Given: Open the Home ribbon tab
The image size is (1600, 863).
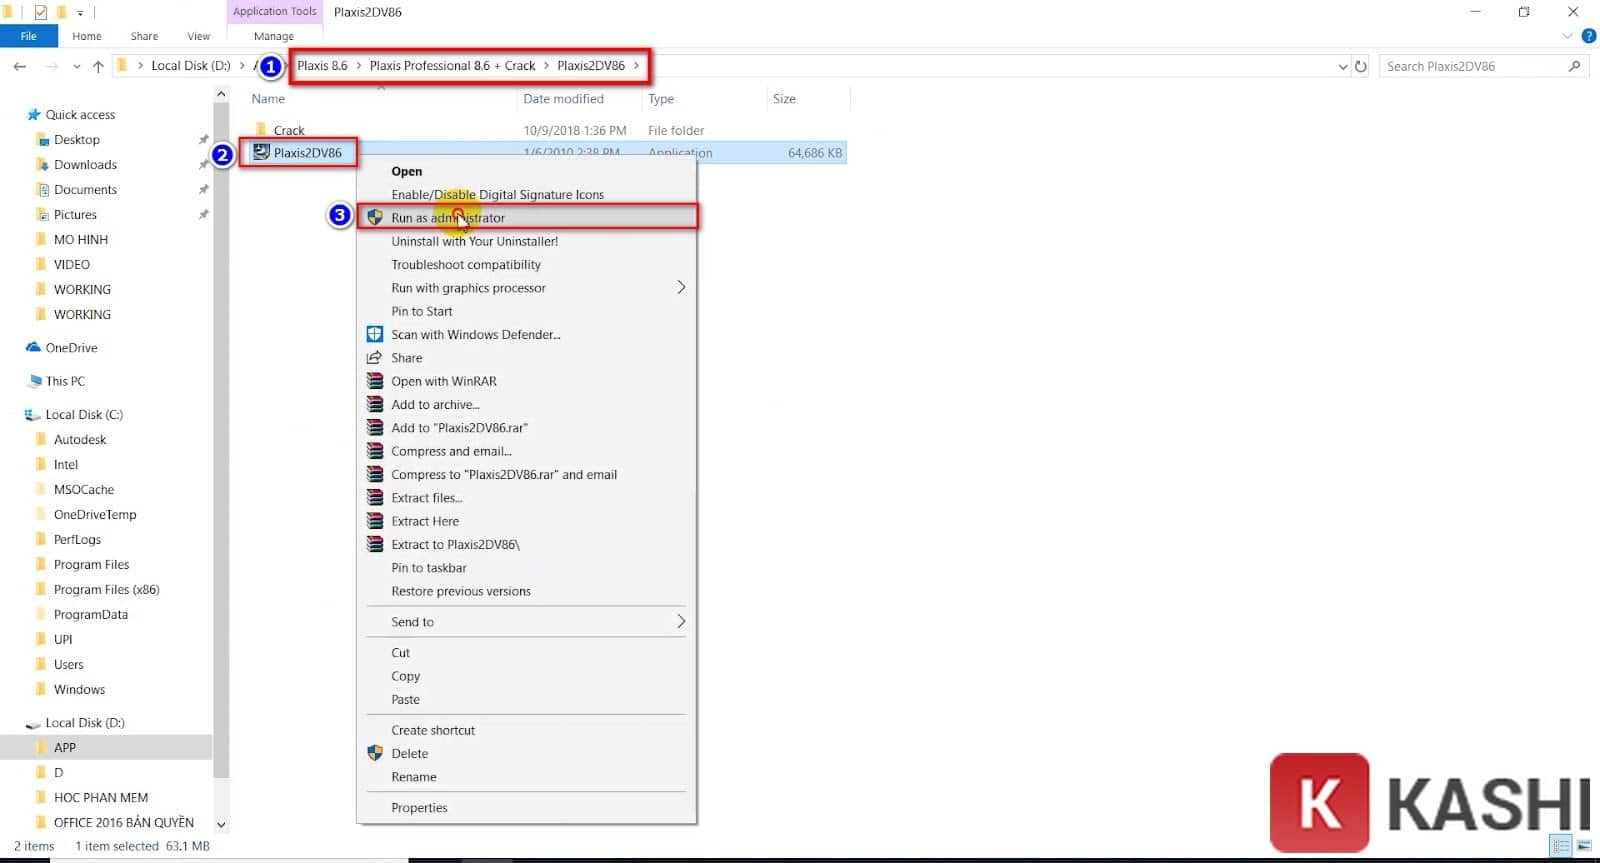Looking at the screenshot, I should tap(87, 36).
